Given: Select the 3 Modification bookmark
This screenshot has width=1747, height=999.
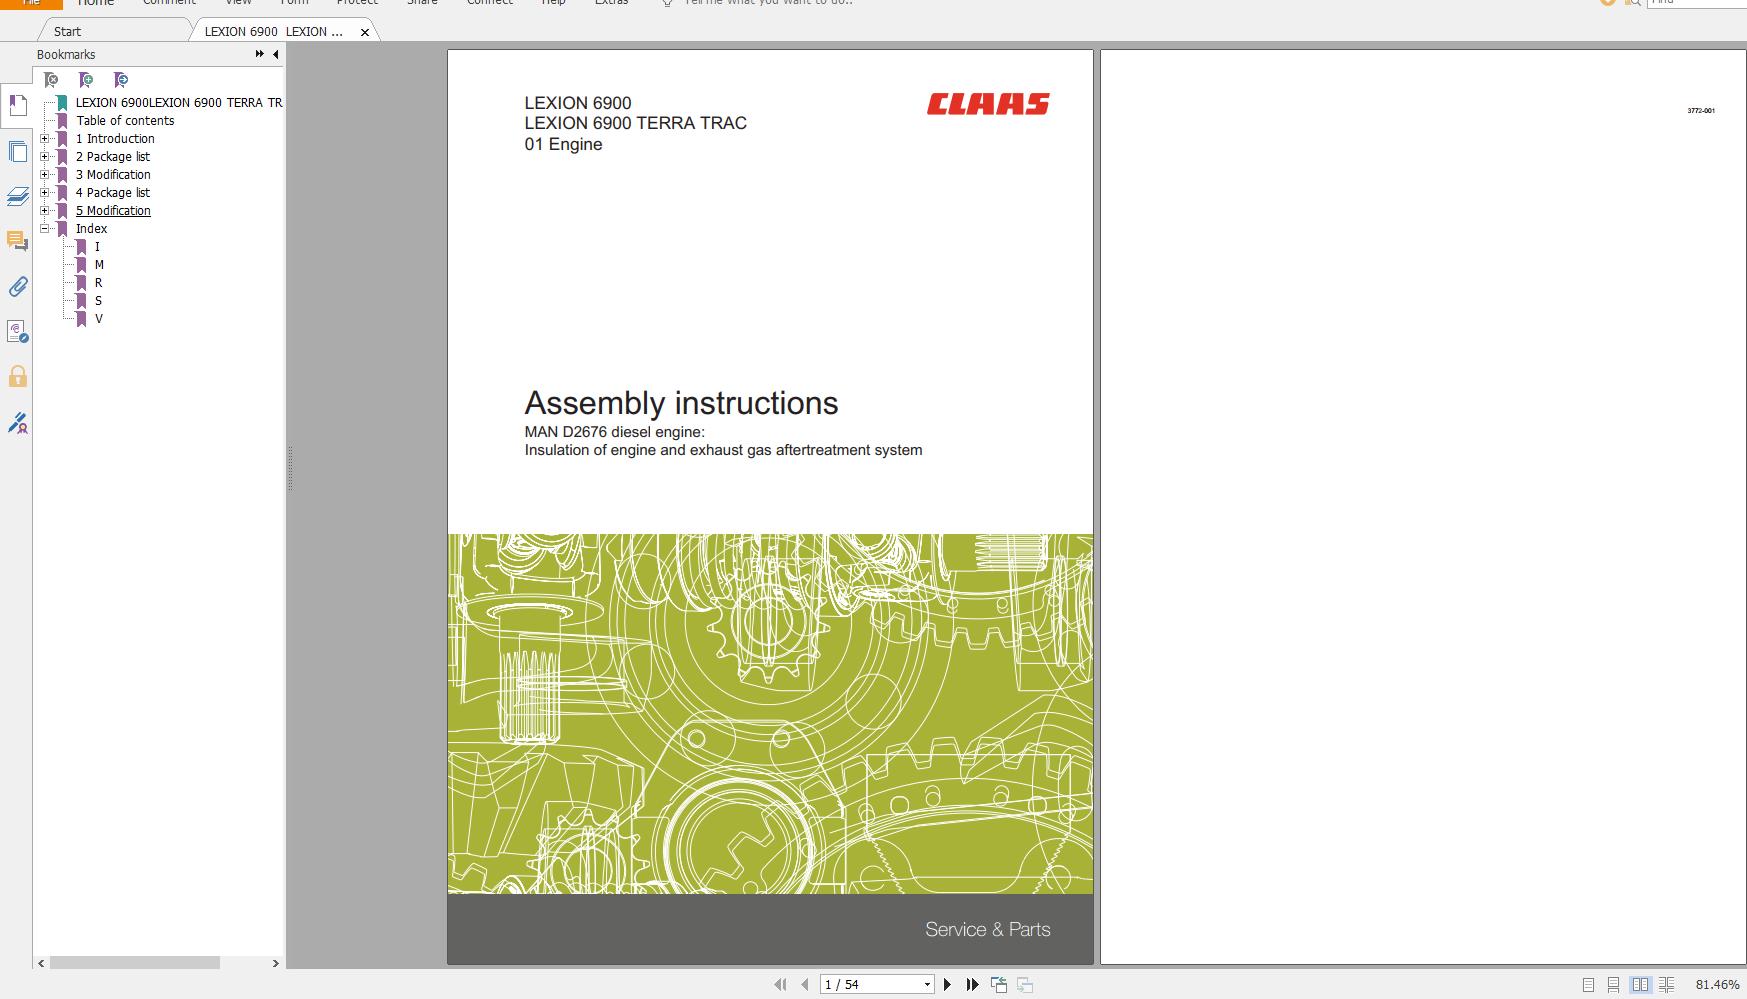Looking at the screenshot, I should click(x=113, y=175).
